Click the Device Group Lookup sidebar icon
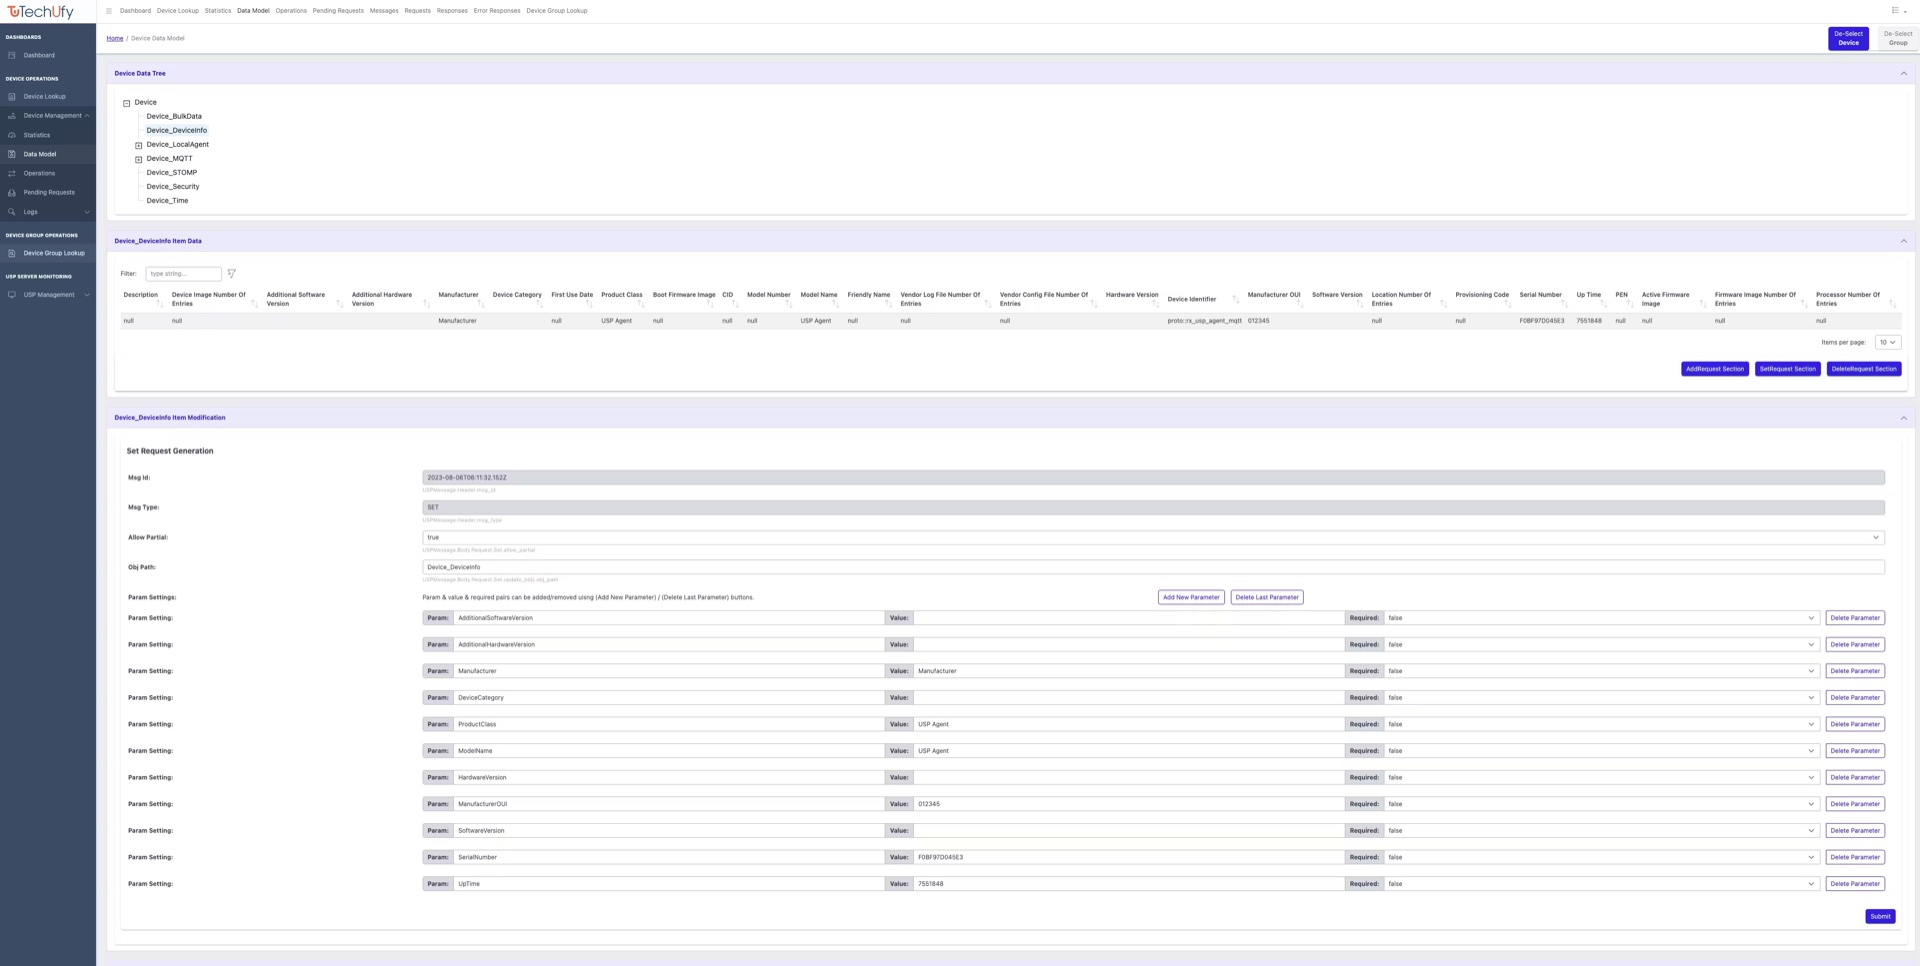Viewport: 1920px width, 966px height. pos(12,253)
